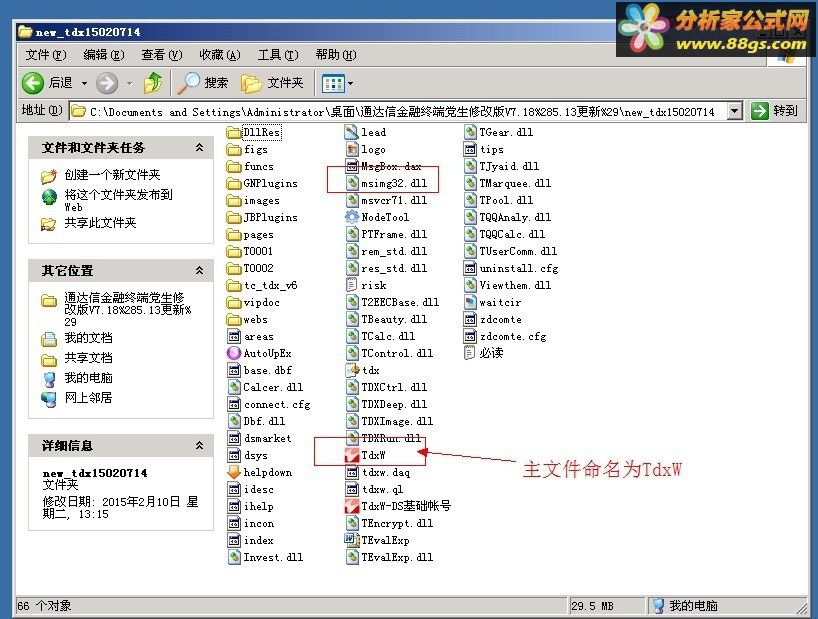
Task: Open the Search magnifier in toolbar
Action: pyautogui.click(x=188, y=83)
